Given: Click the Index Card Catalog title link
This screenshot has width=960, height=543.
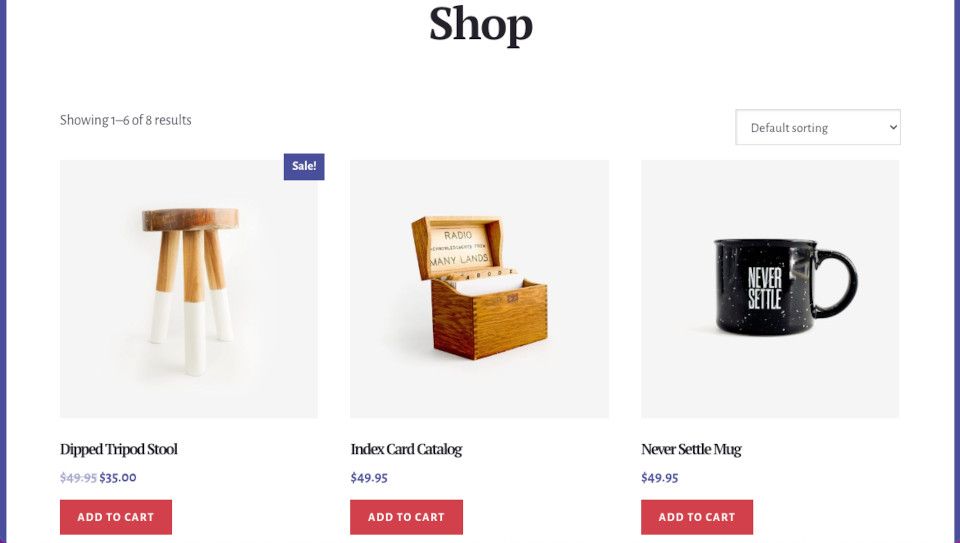Looking at the screenshot, I should point(406,449).
